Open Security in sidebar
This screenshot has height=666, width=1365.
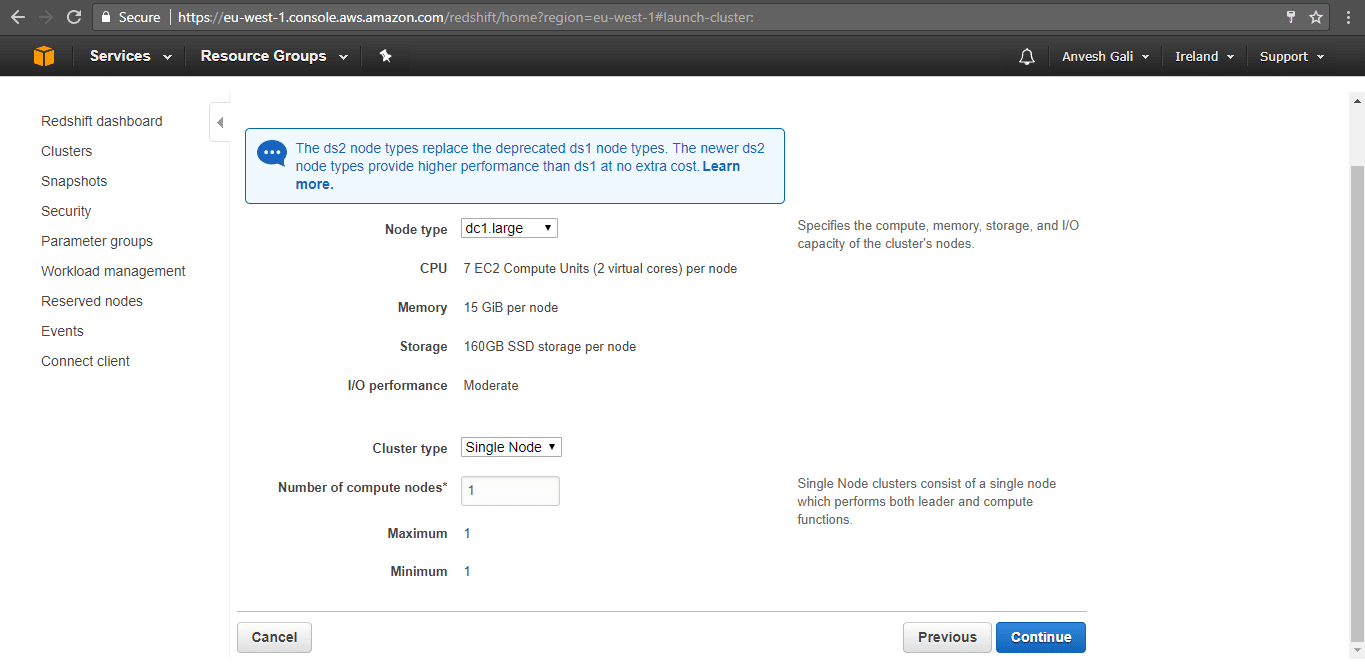pos(66,211)
